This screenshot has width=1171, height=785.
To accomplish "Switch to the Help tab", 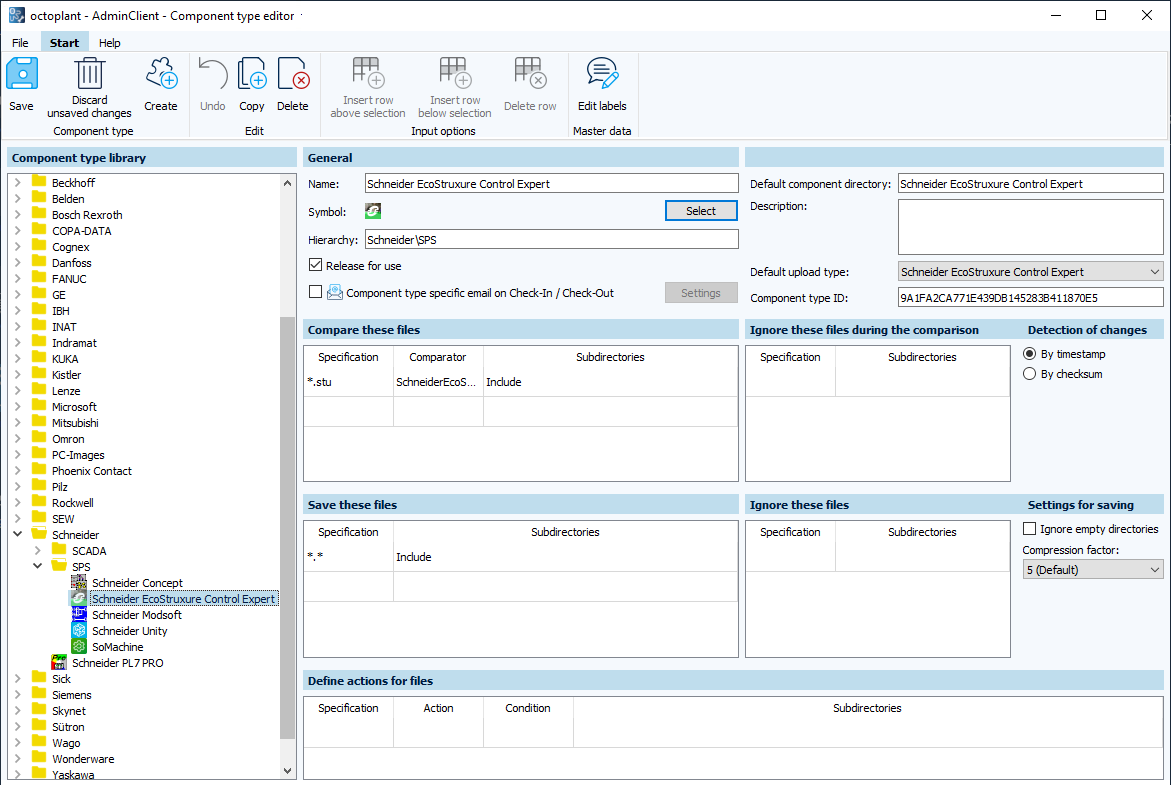I will (109, 42).
